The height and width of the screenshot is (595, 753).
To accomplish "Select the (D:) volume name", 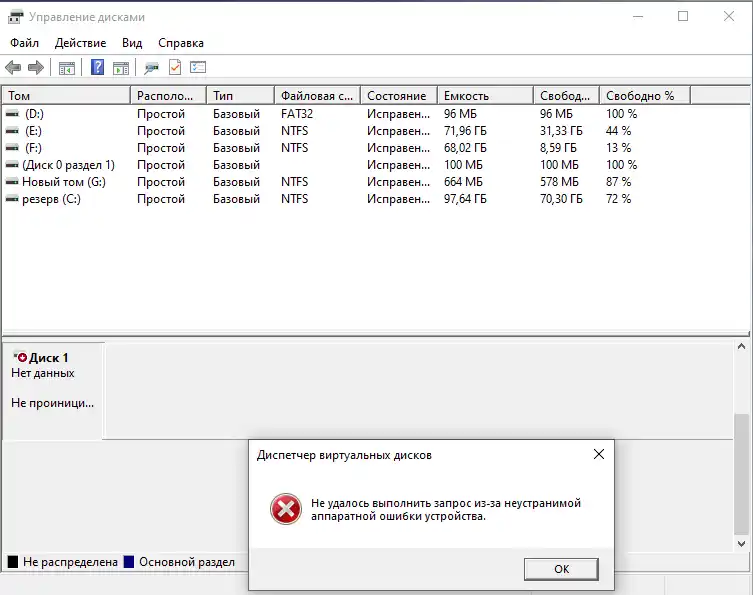I will (34, 114).
